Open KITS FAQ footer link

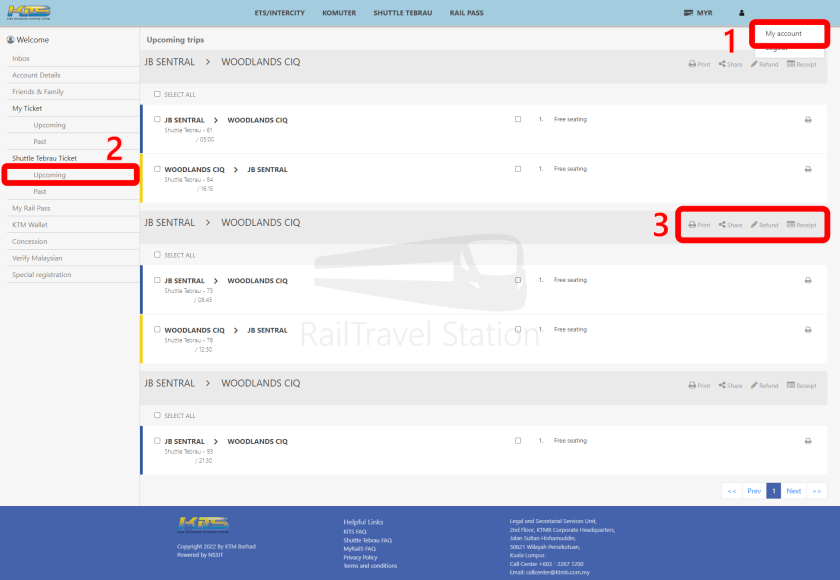click(x=355, y=532)
